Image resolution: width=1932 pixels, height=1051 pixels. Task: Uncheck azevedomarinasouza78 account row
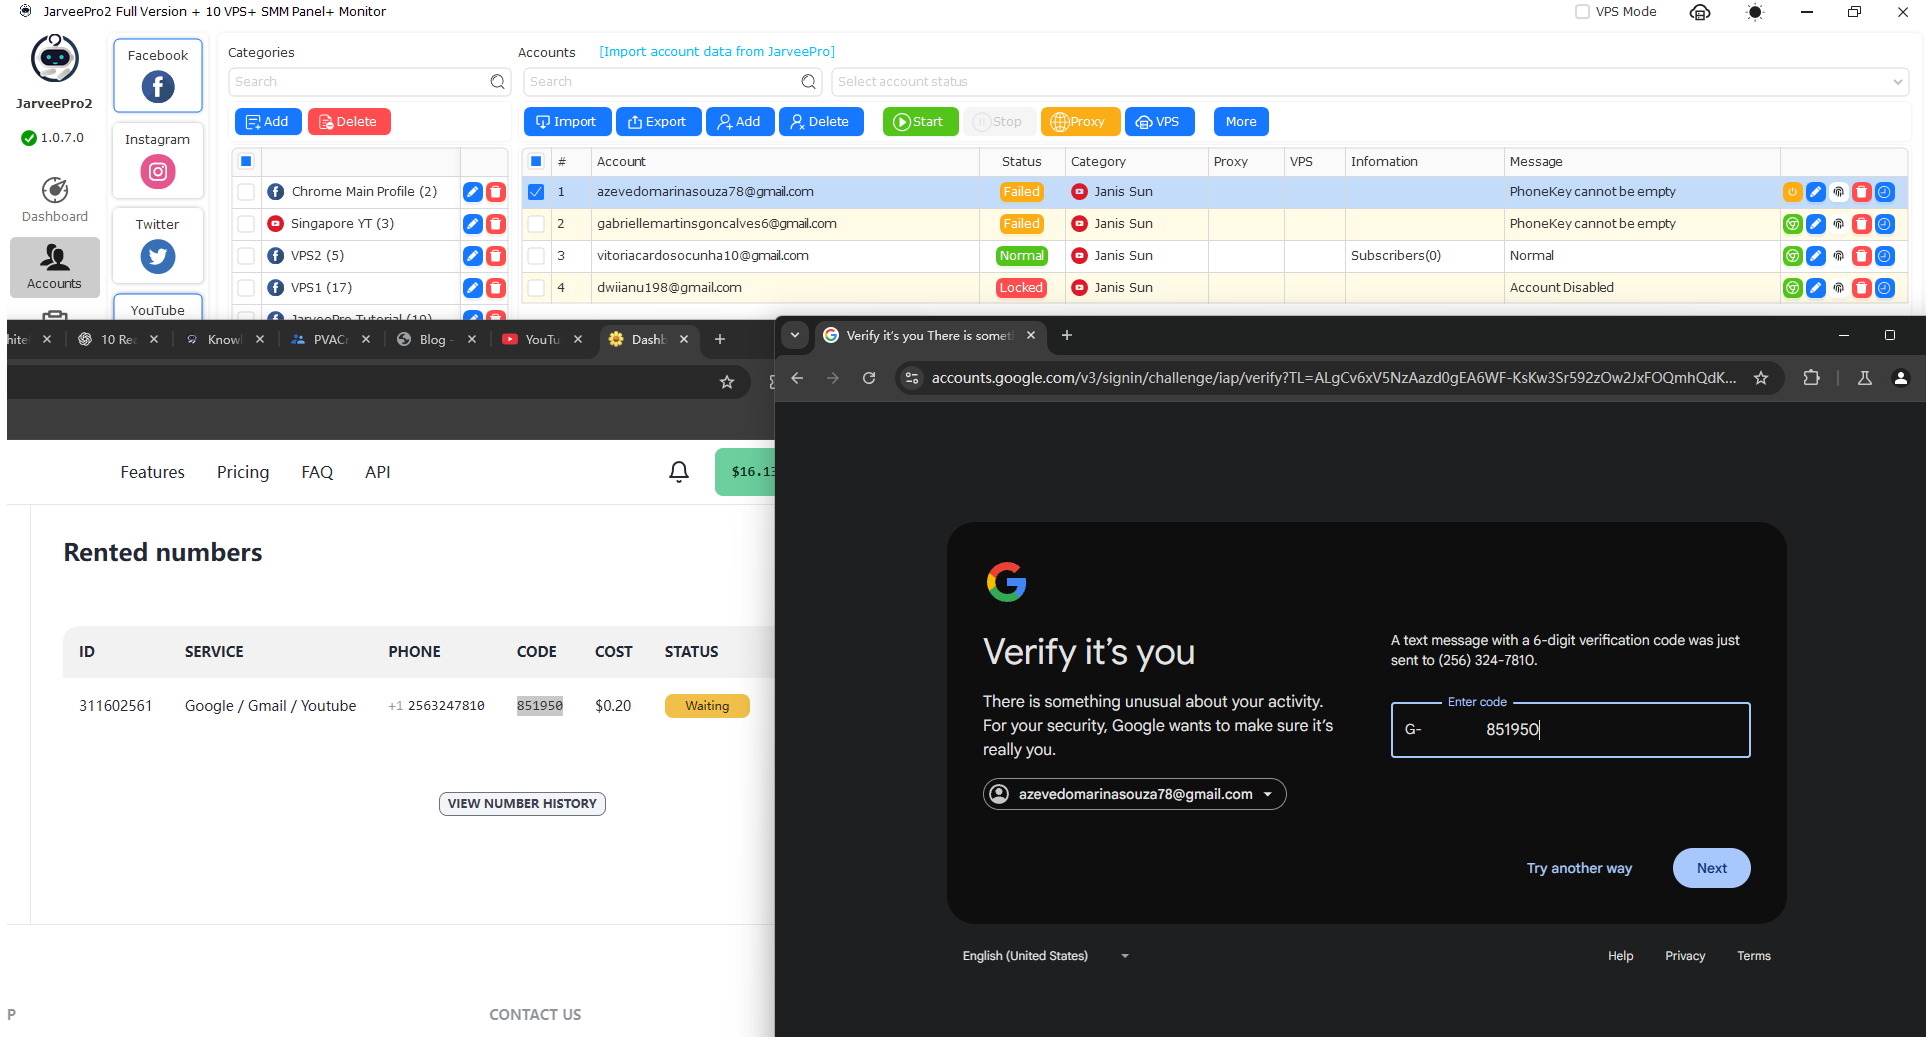(x=536, y=192)
